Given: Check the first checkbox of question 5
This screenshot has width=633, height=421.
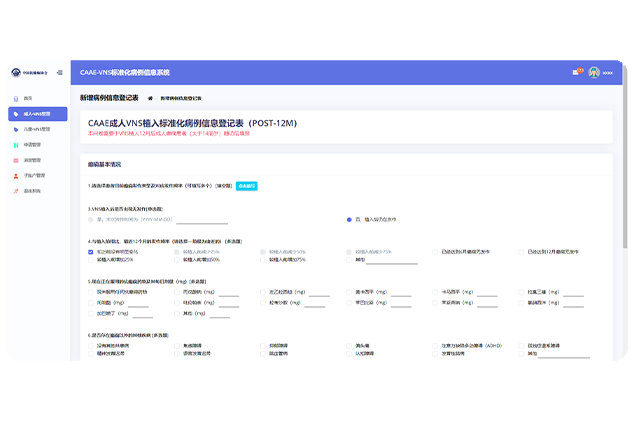Looking at the screenshot, I should pyautogui.click(x=90, y=292).
